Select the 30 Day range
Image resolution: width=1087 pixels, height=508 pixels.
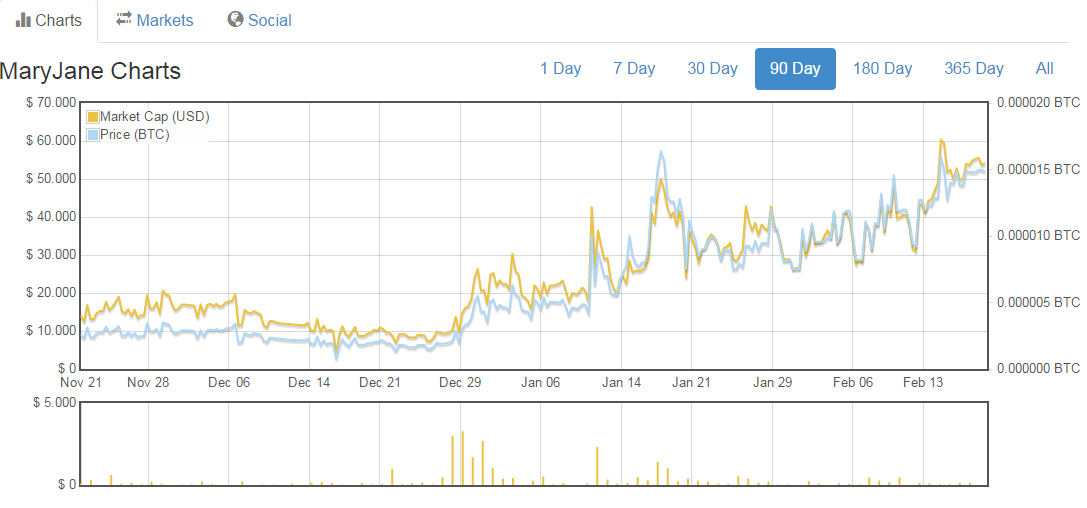click(713, 69)
